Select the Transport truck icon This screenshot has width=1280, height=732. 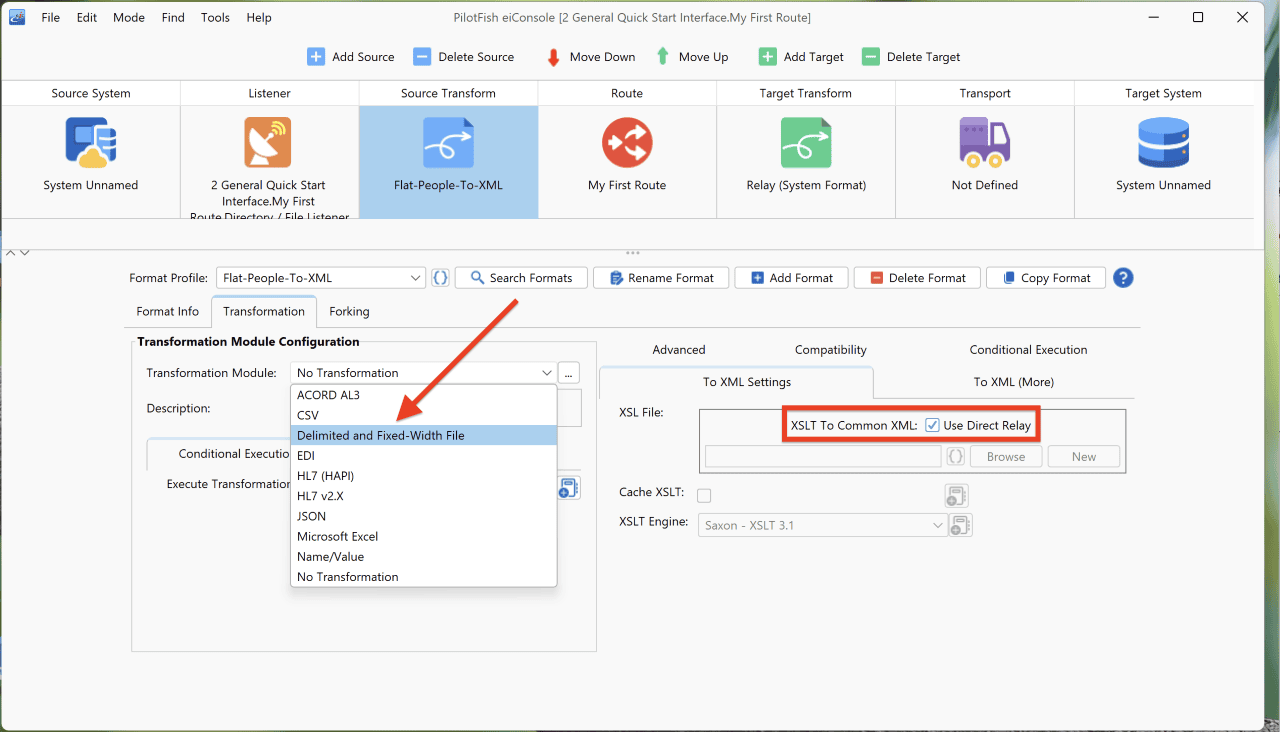984,142
